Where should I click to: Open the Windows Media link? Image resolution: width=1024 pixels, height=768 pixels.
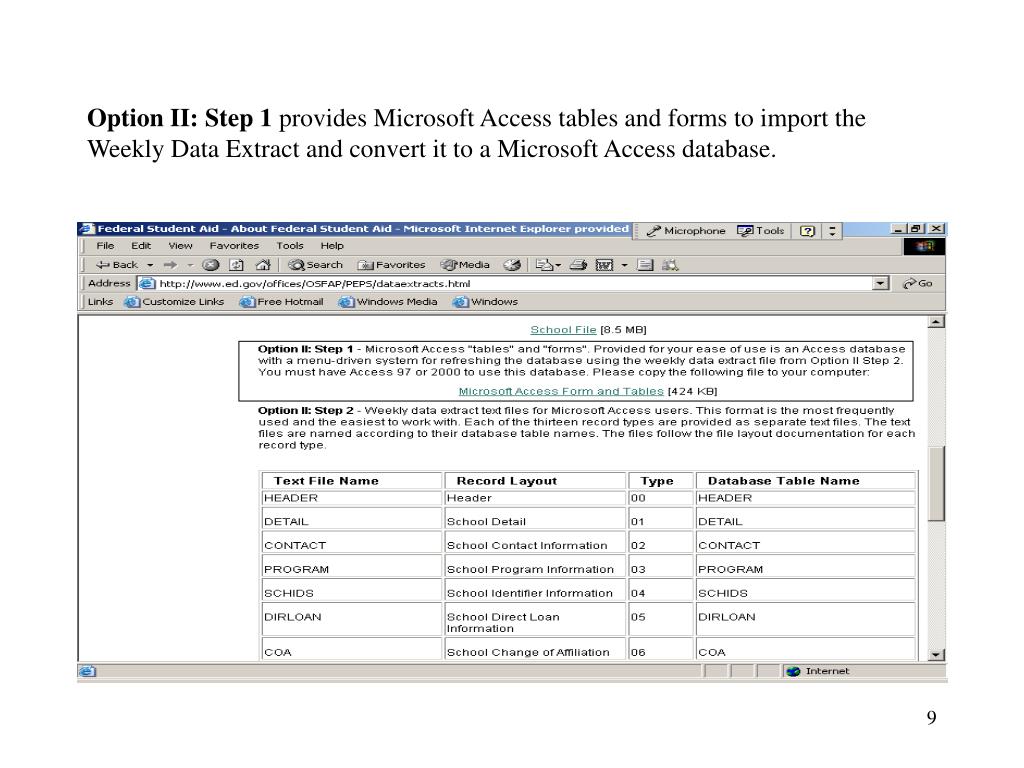388,302
